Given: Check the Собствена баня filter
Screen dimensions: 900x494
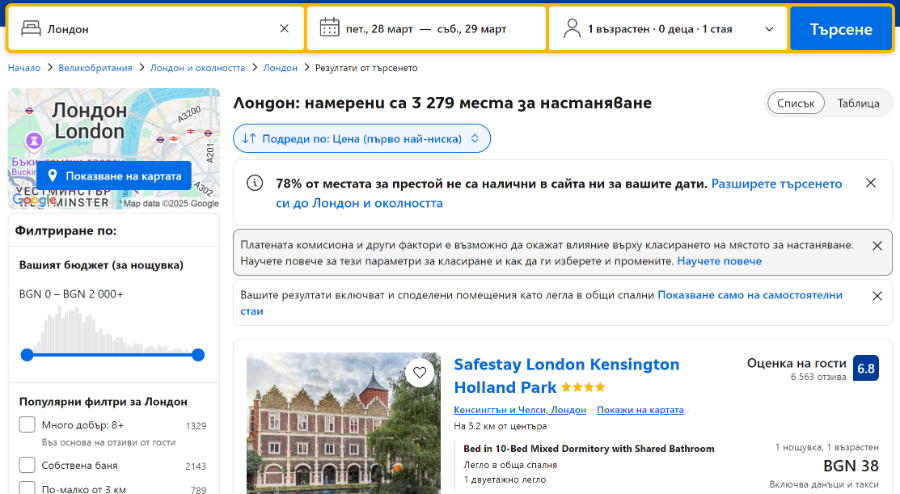Looking at the screenshot, I should point(27,465).
